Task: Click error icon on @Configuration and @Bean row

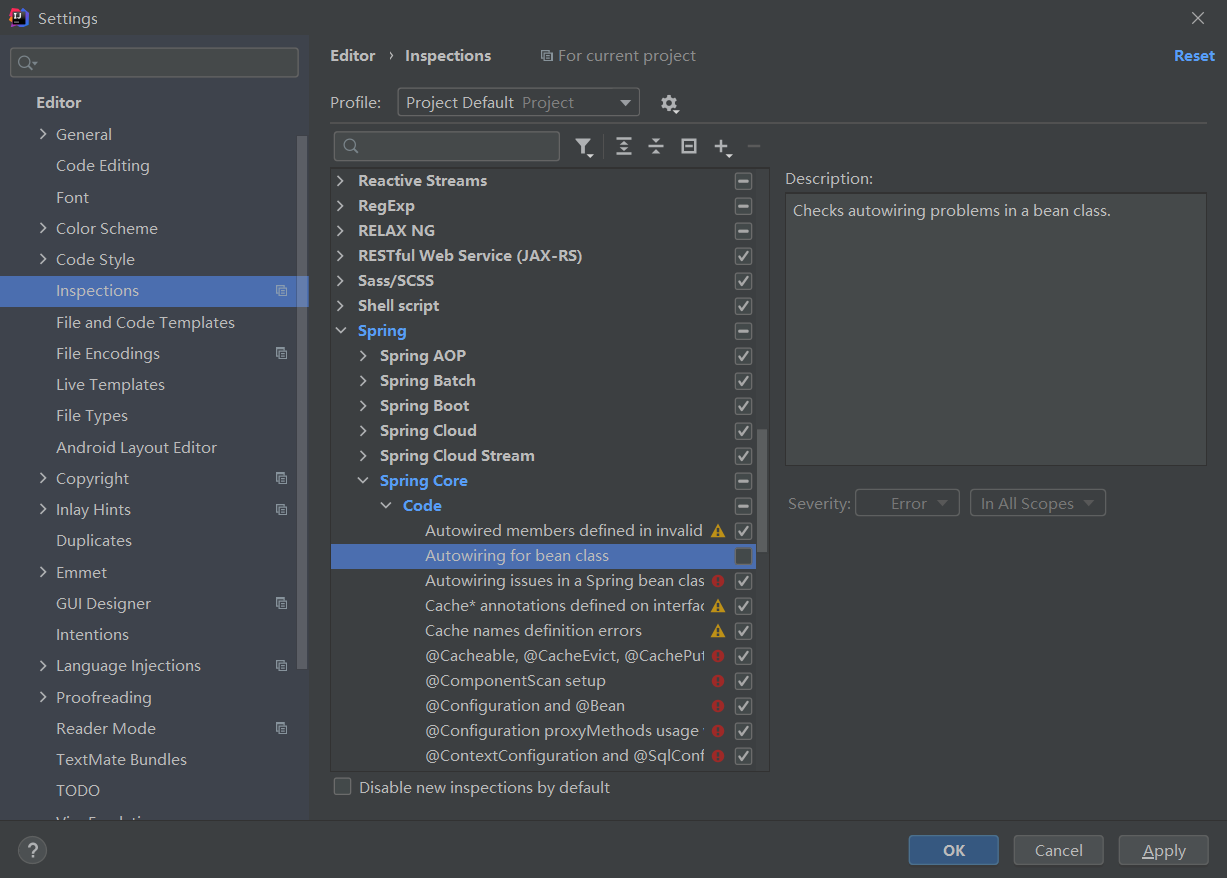Action: [x=718, y=706]
